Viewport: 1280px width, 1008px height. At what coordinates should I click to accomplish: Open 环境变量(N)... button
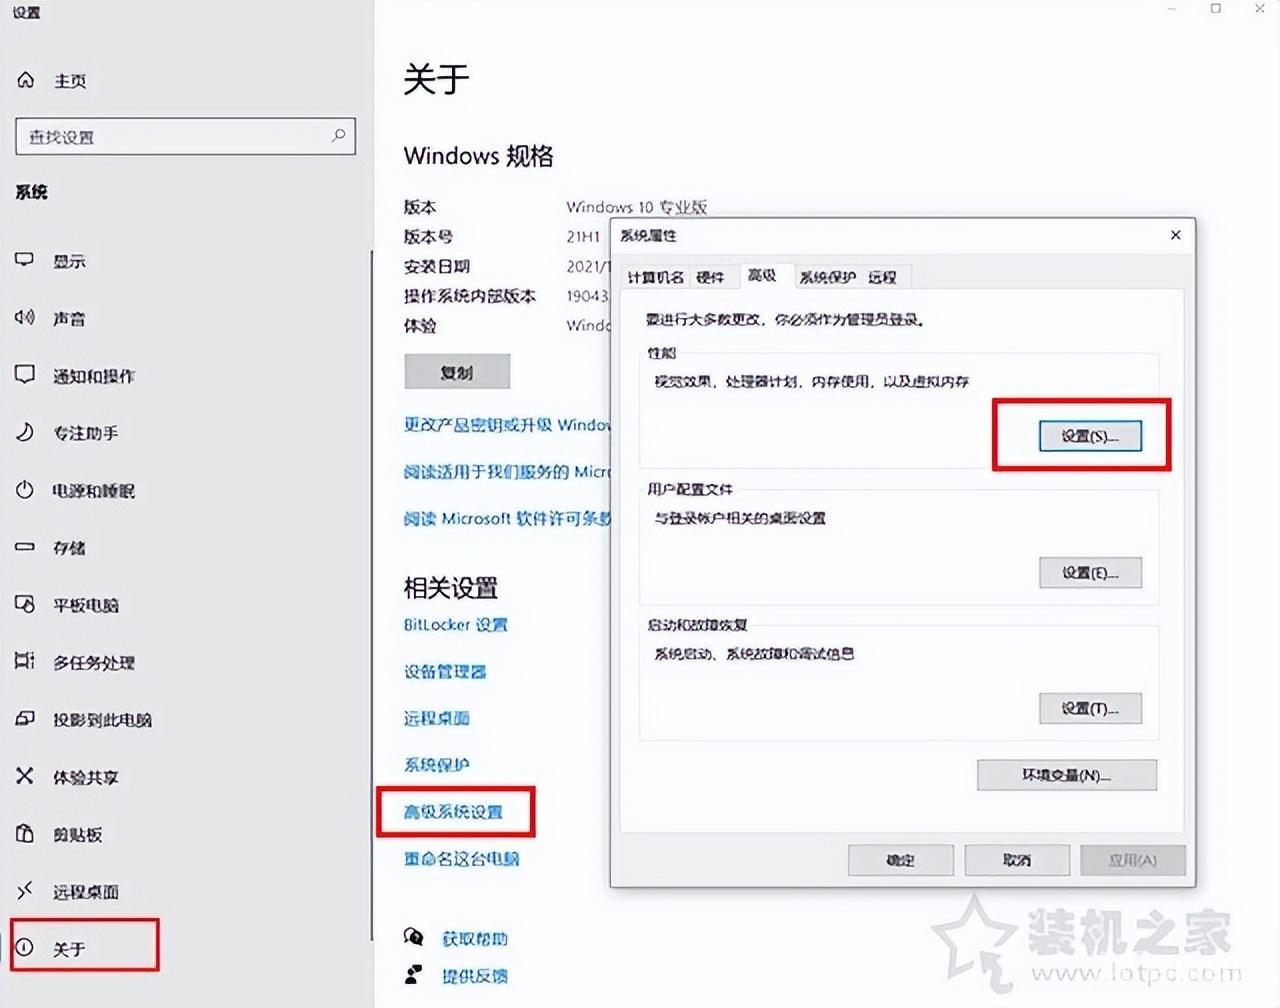1067,775
